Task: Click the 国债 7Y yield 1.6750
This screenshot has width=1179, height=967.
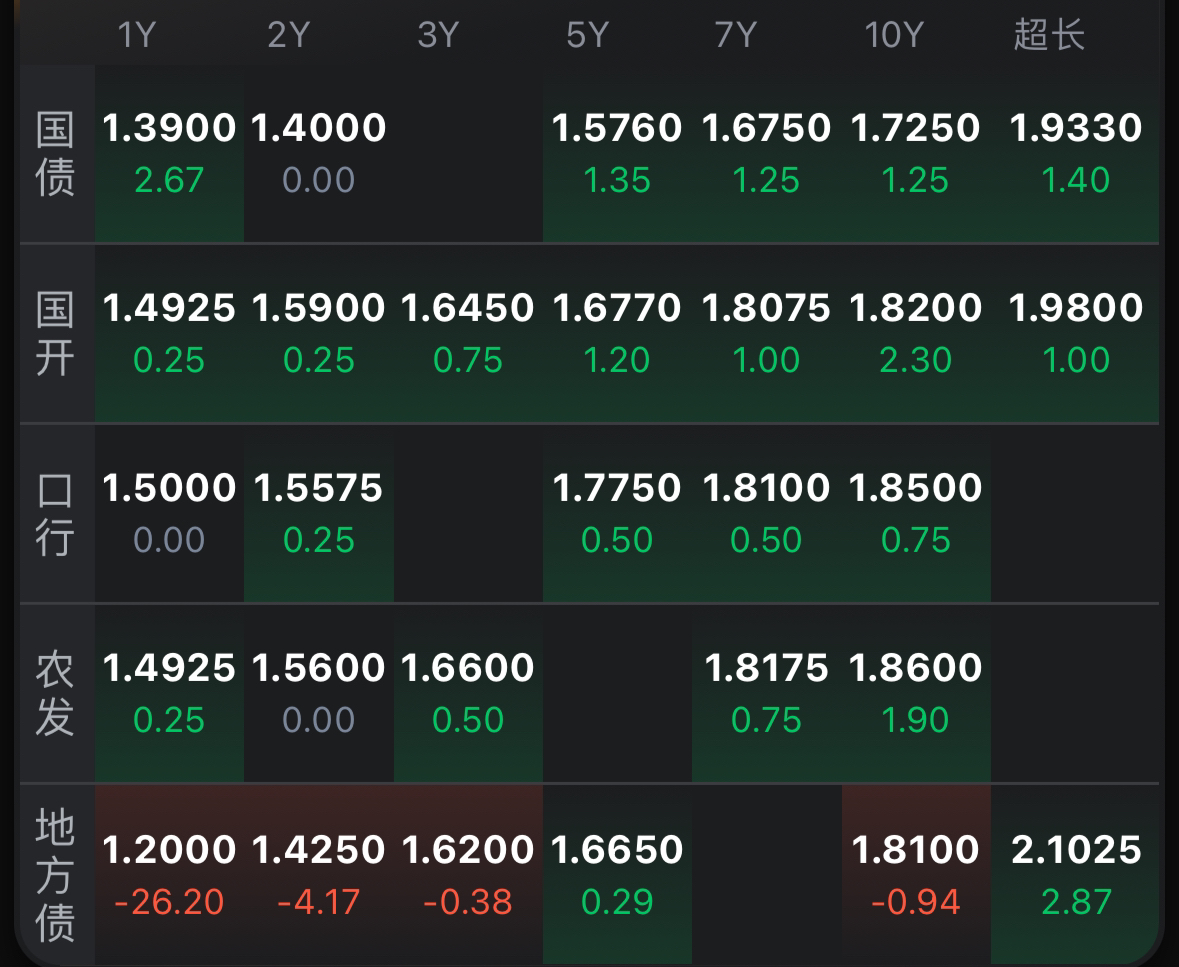Action: [x=766, y=128]
